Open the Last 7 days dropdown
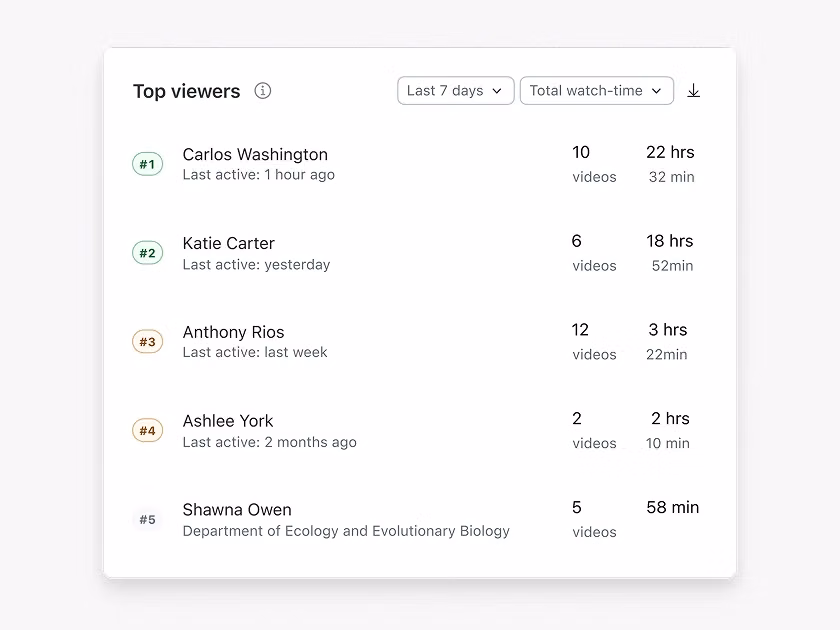The width and height of the screenshot is (840, 630). click(455, 91)
